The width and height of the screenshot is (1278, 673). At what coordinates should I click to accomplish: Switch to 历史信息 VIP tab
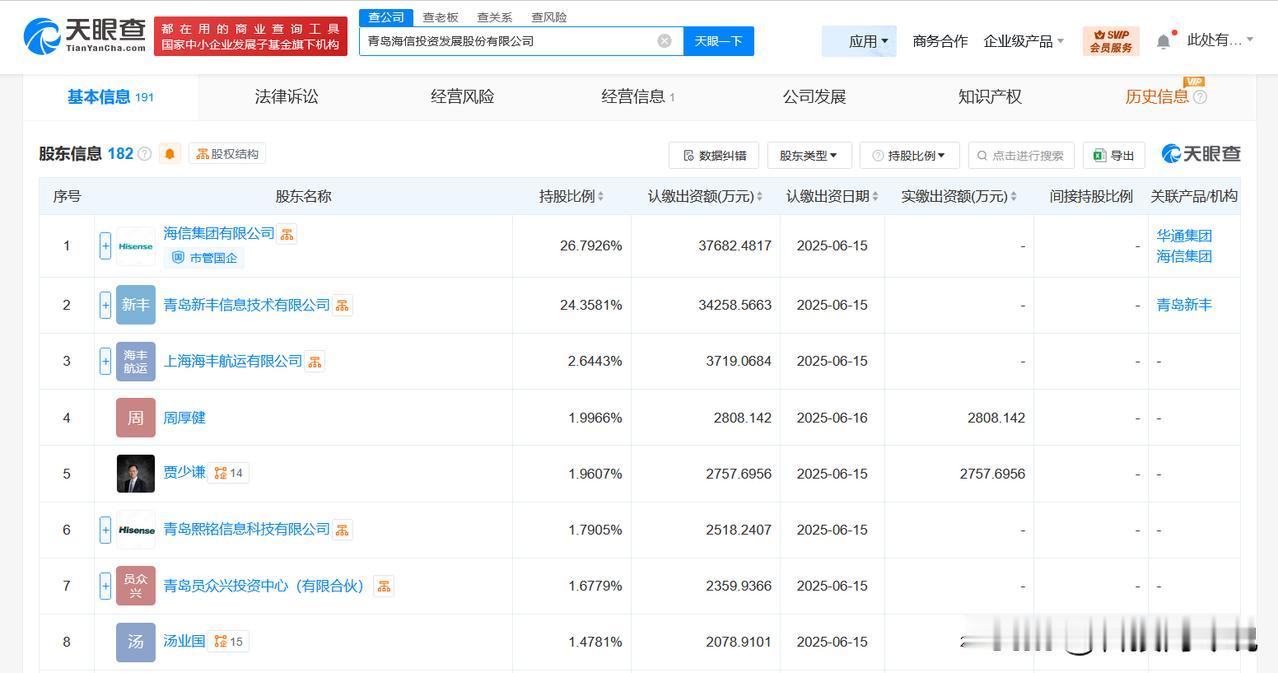1157,97
